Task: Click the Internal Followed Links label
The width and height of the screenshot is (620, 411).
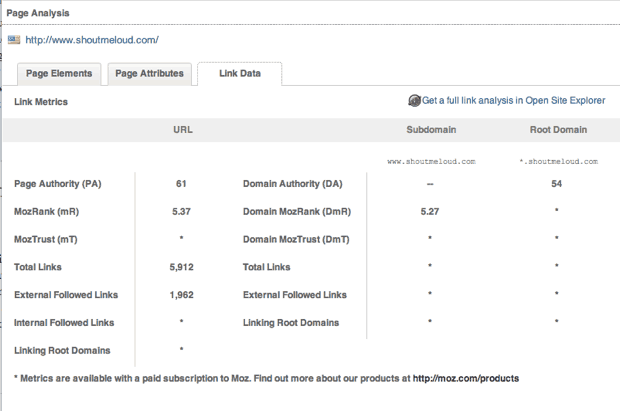Action: 64,323
